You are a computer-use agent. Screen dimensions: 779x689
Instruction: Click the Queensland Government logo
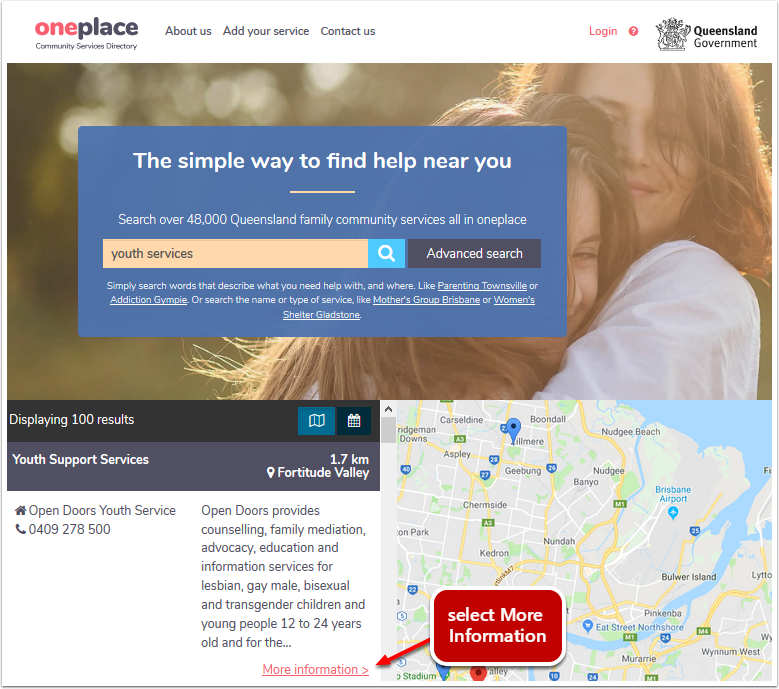coord(706,34)
